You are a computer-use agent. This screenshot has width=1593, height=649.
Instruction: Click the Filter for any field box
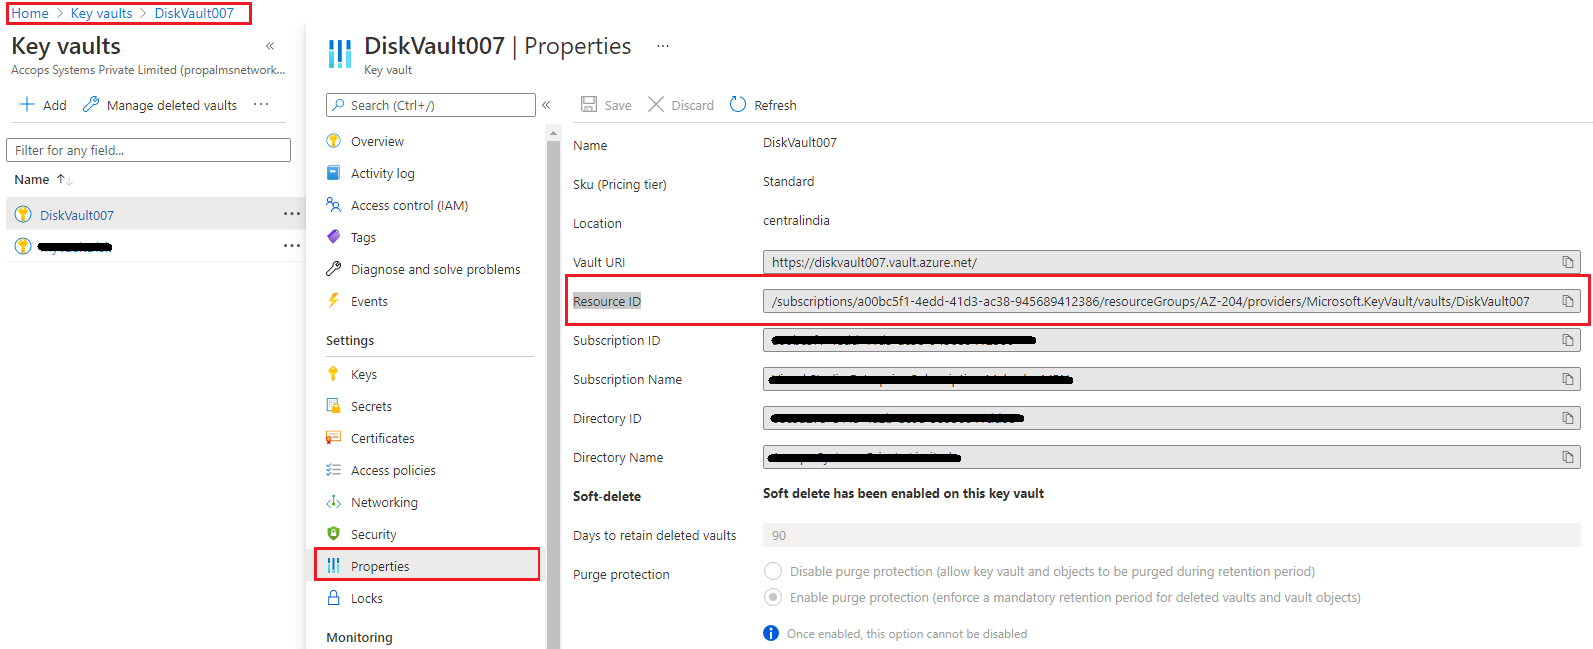click(148, 150)
